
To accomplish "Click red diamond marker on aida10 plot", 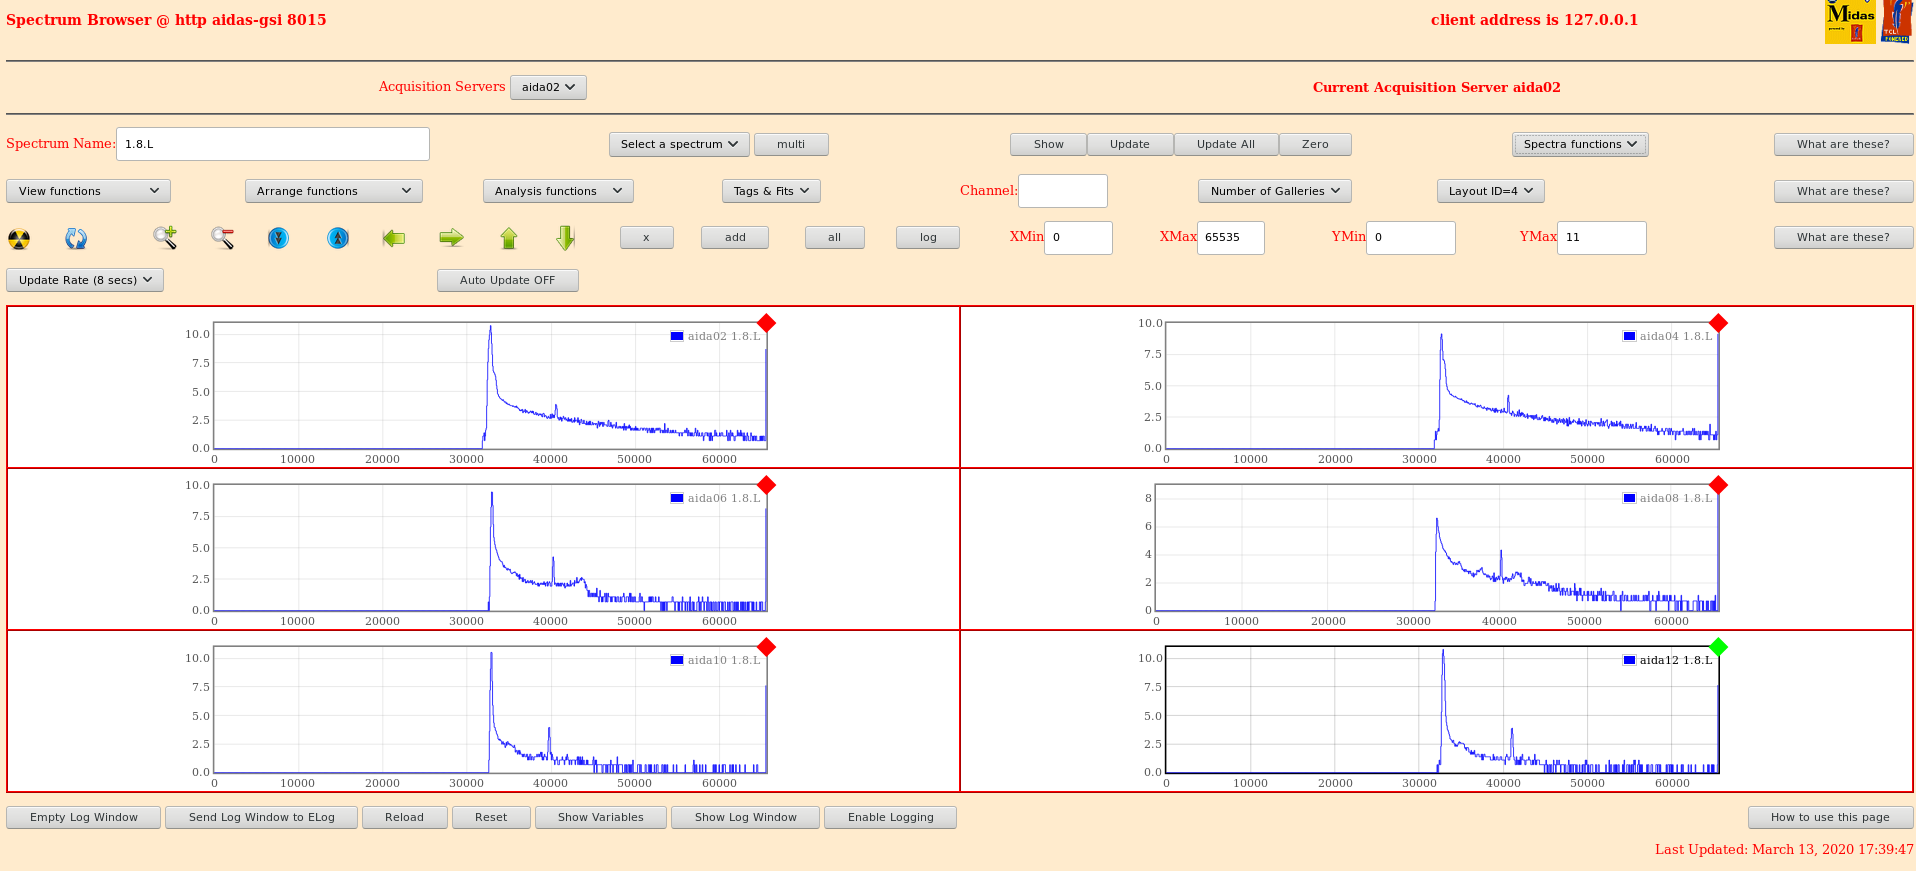I will point(766,647).
